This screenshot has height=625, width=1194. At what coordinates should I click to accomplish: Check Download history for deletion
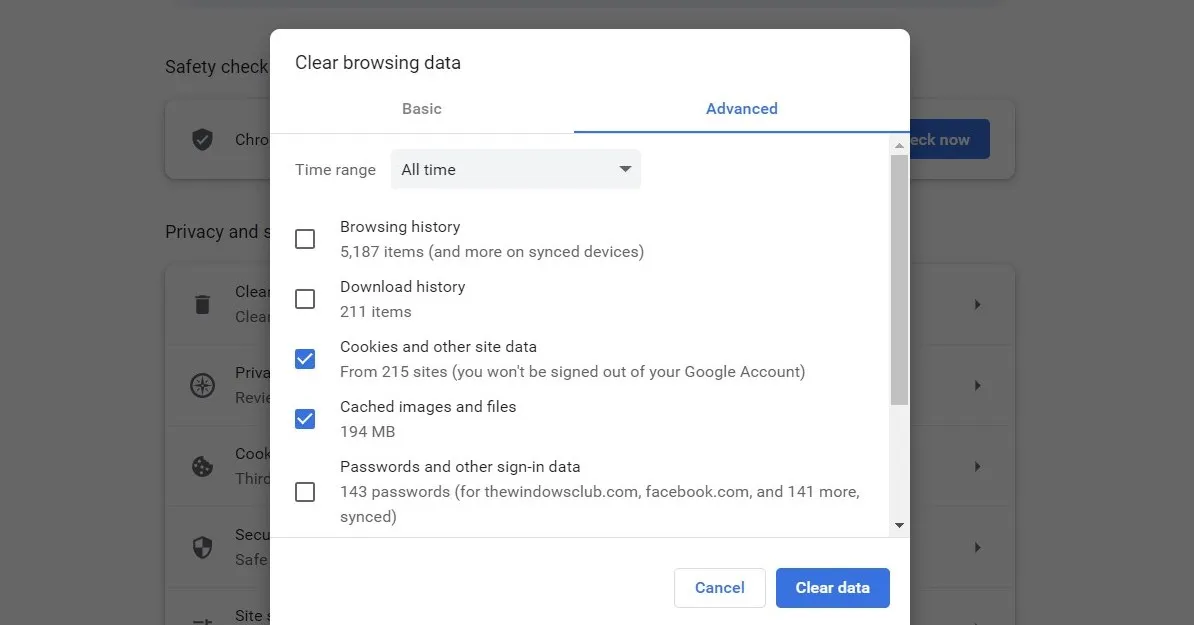(305, 298)
